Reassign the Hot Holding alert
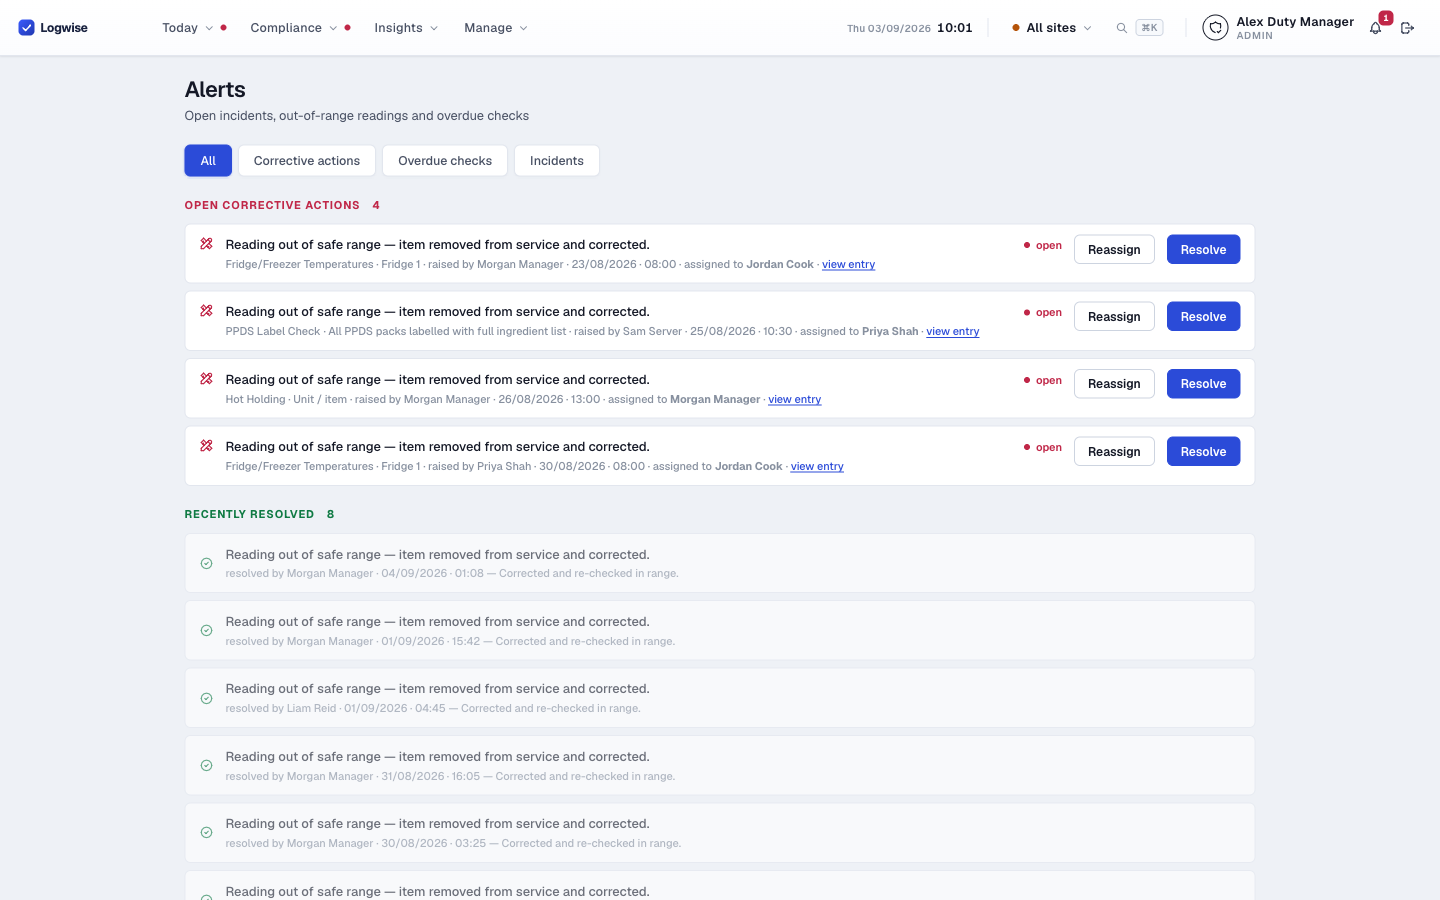The image size is (1440, 900). 1114,384
